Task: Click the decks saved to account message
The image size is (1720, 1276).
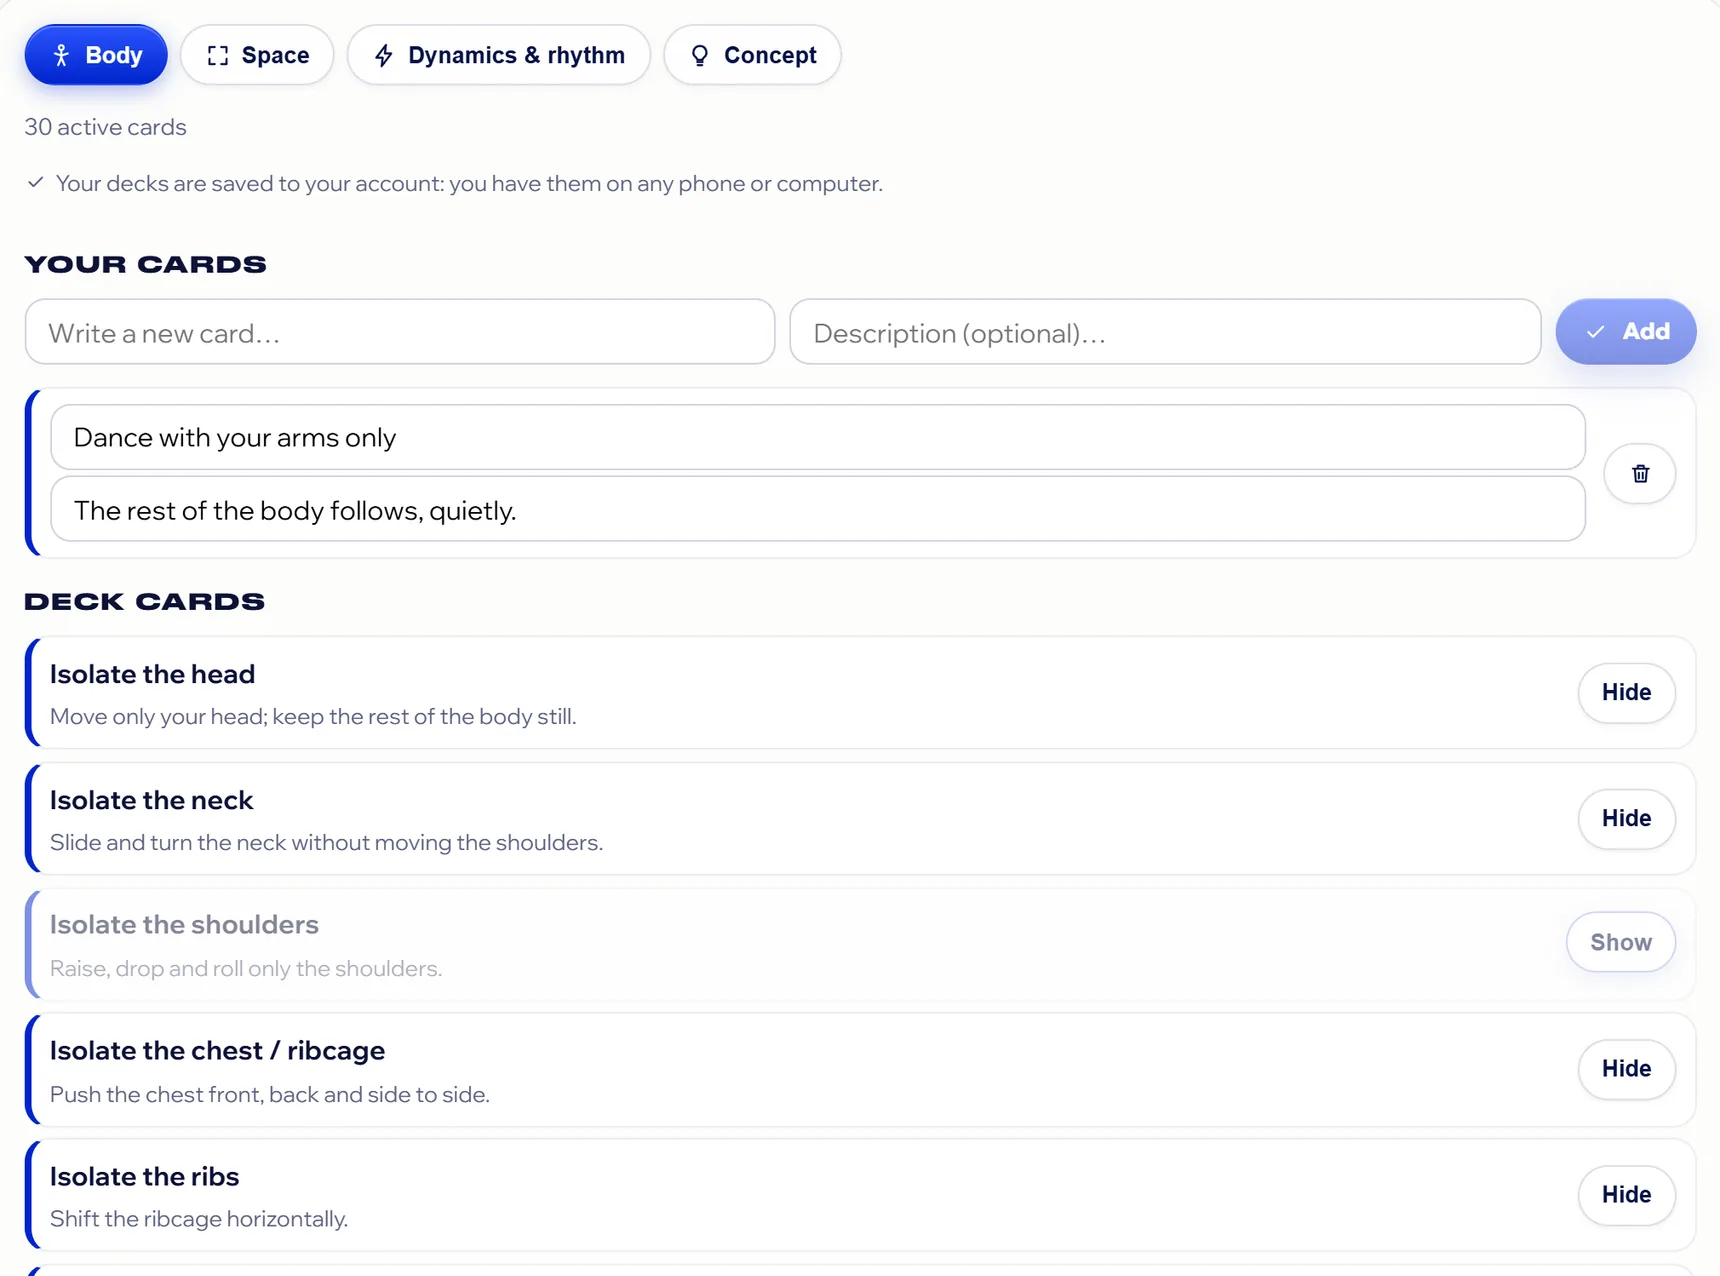Action: tap(469, 184)
